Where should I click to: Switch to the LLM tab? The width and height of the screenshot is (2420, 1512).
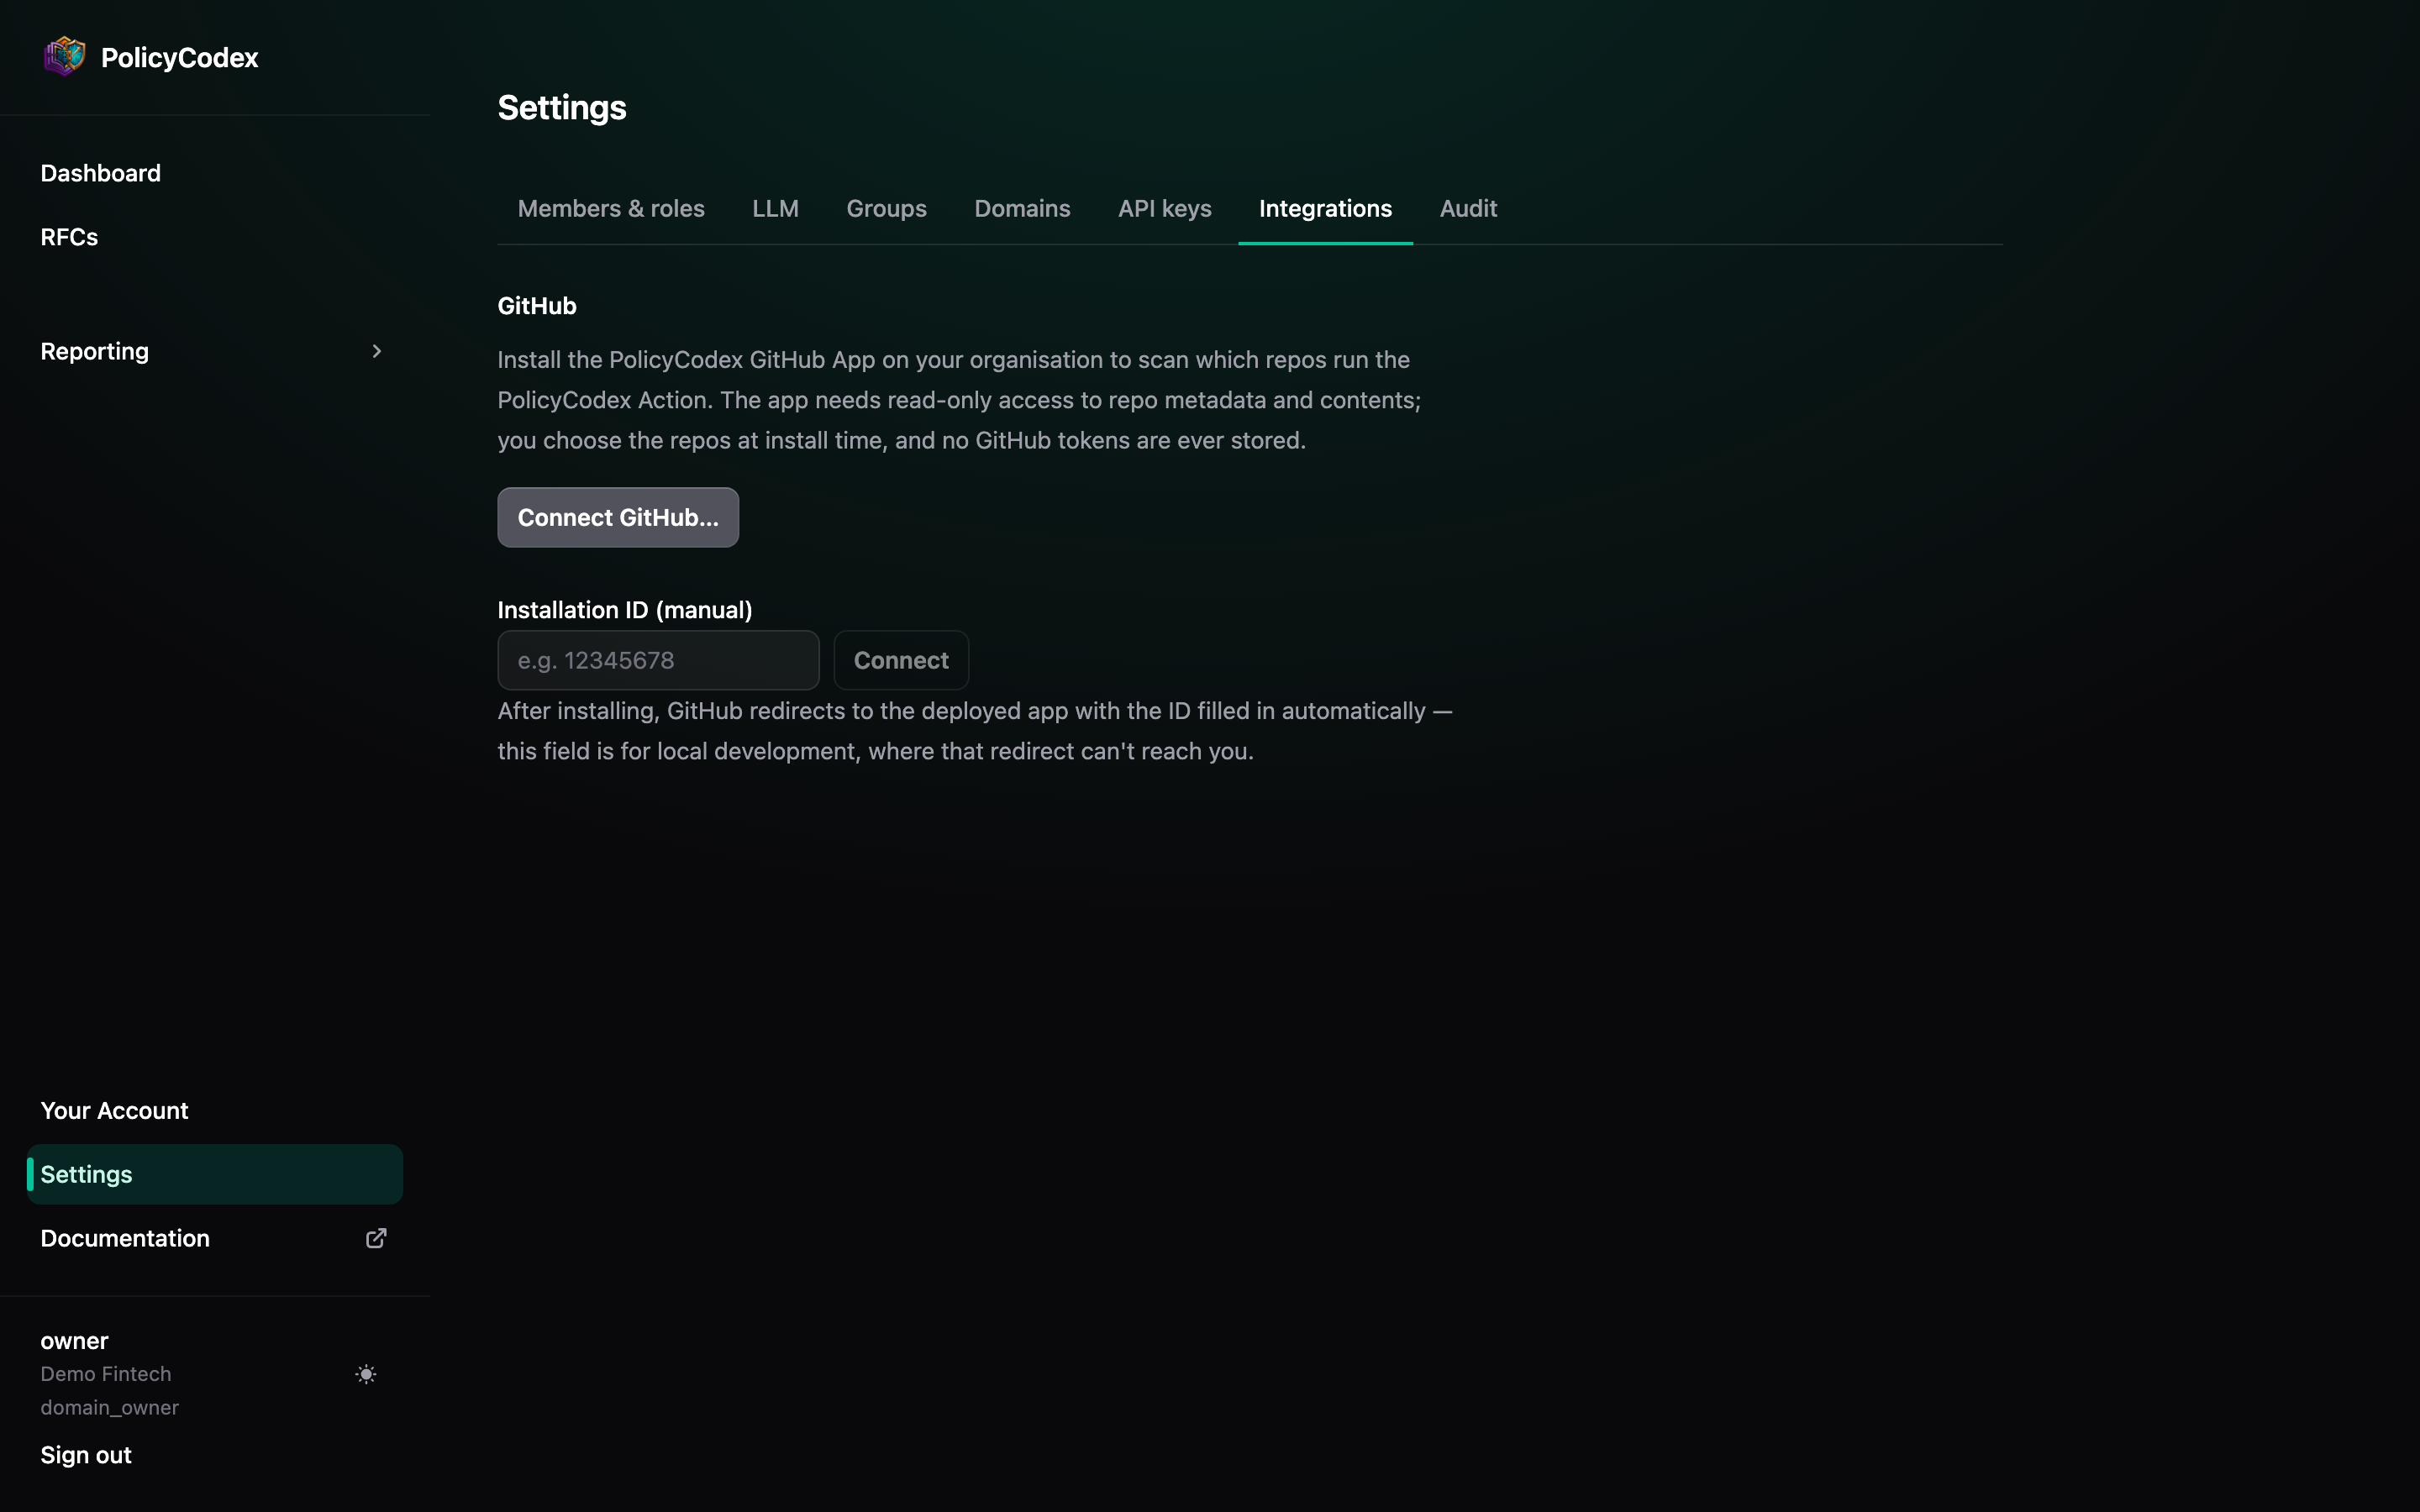[x=775, y=208]
